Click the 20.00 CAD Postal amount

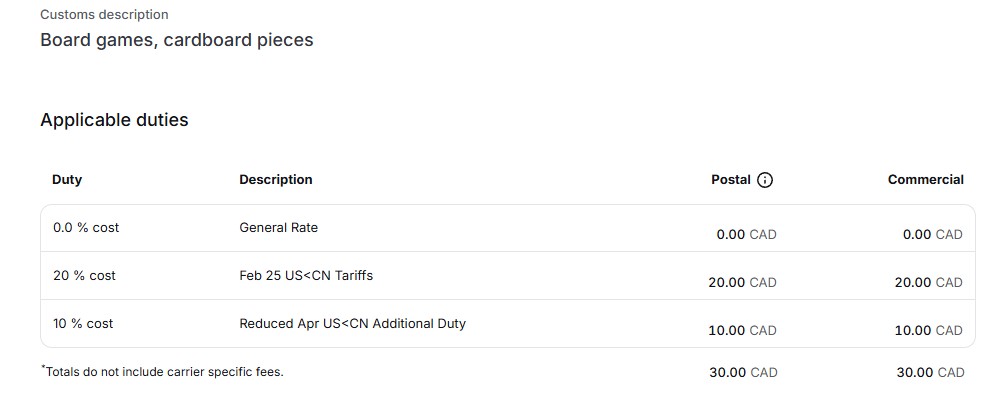point(742,283)
